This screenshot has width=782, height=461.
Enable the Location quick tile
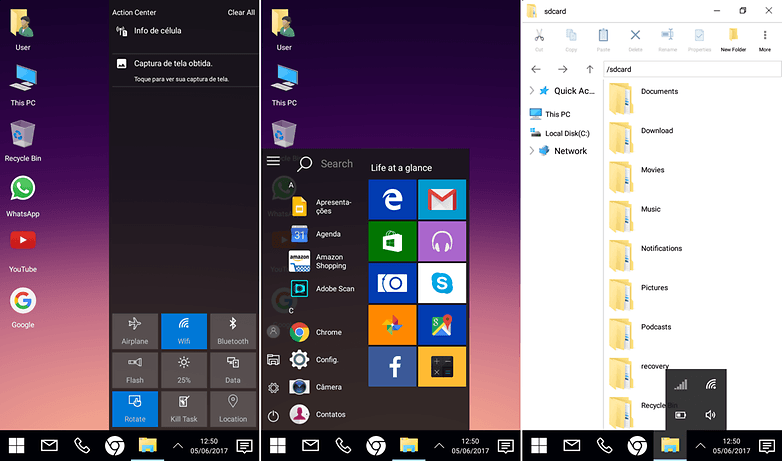click(x=233, y=409)
